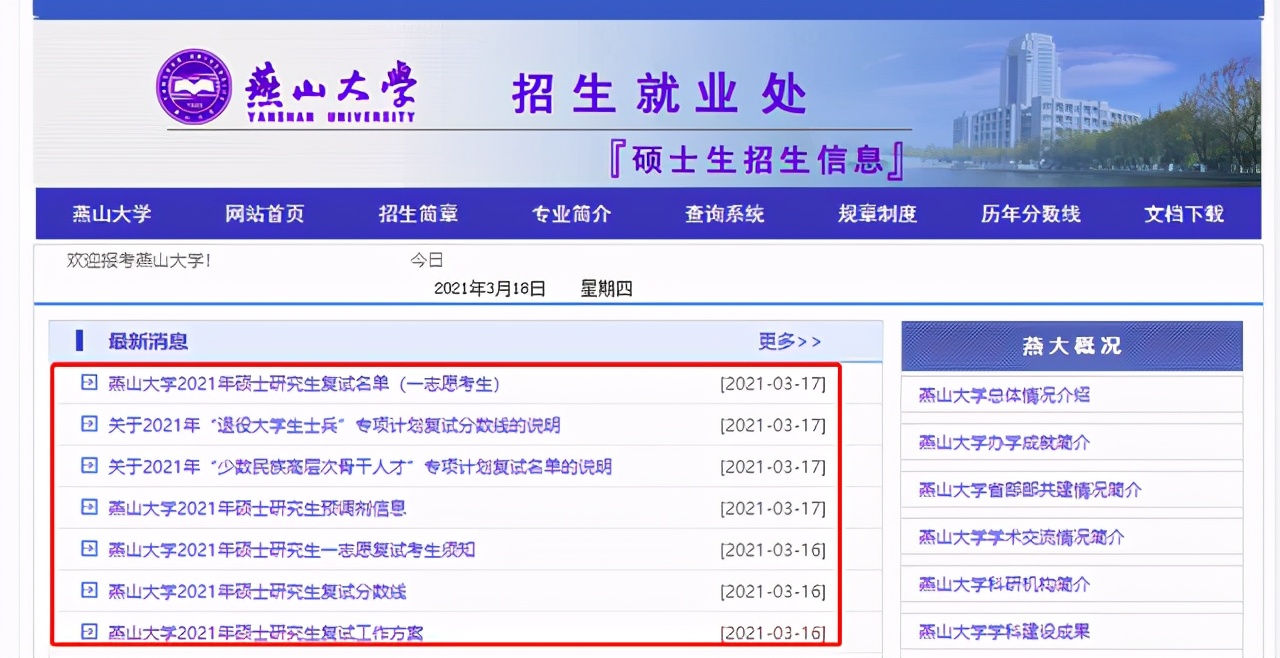1280x658 pixels.
Task: Click the icon before 预调剂信息 entry
Action: coord(88,508)
